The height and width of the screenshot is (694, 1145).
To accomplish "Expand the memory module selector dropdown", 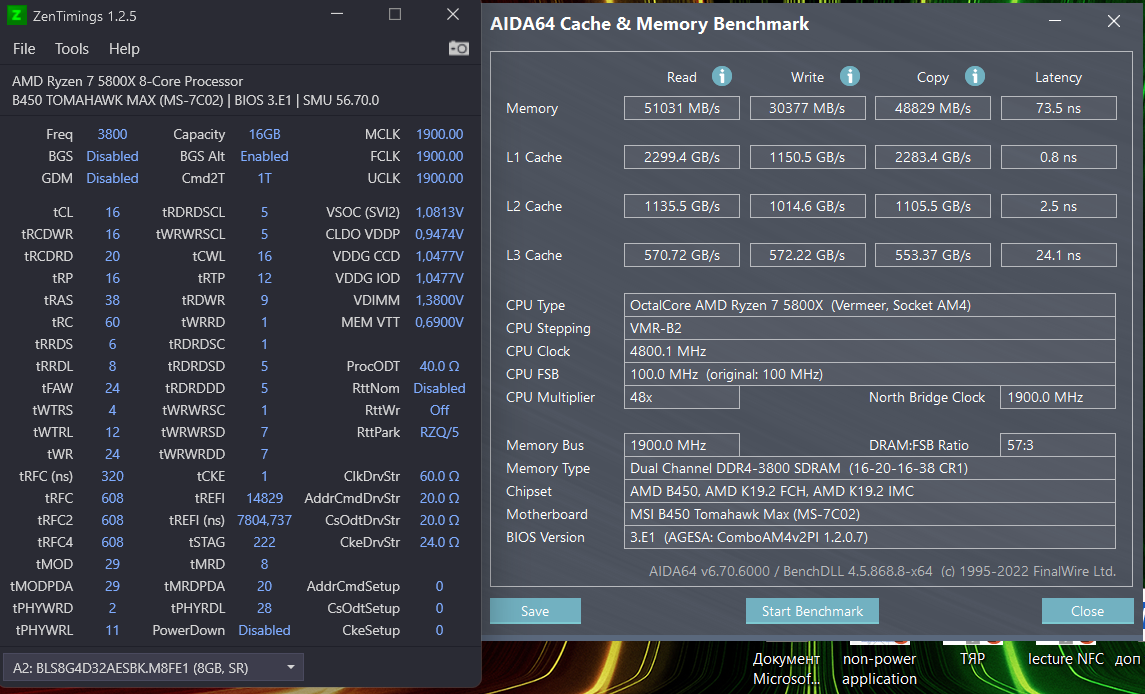I will 153,667.
